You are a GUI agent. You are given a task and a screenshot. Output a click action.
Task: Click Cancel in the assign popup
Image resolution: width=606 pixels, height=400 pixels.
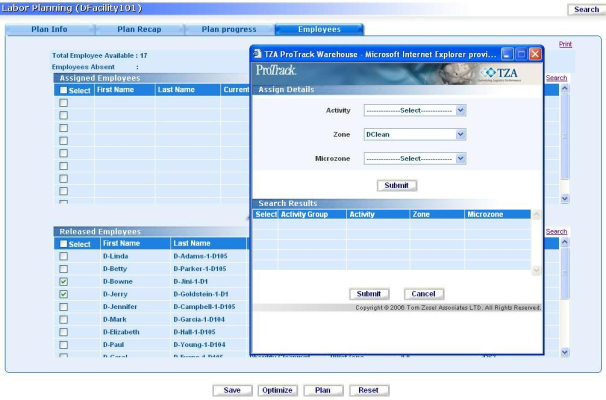pyautogui.click(x=424, y=293)
